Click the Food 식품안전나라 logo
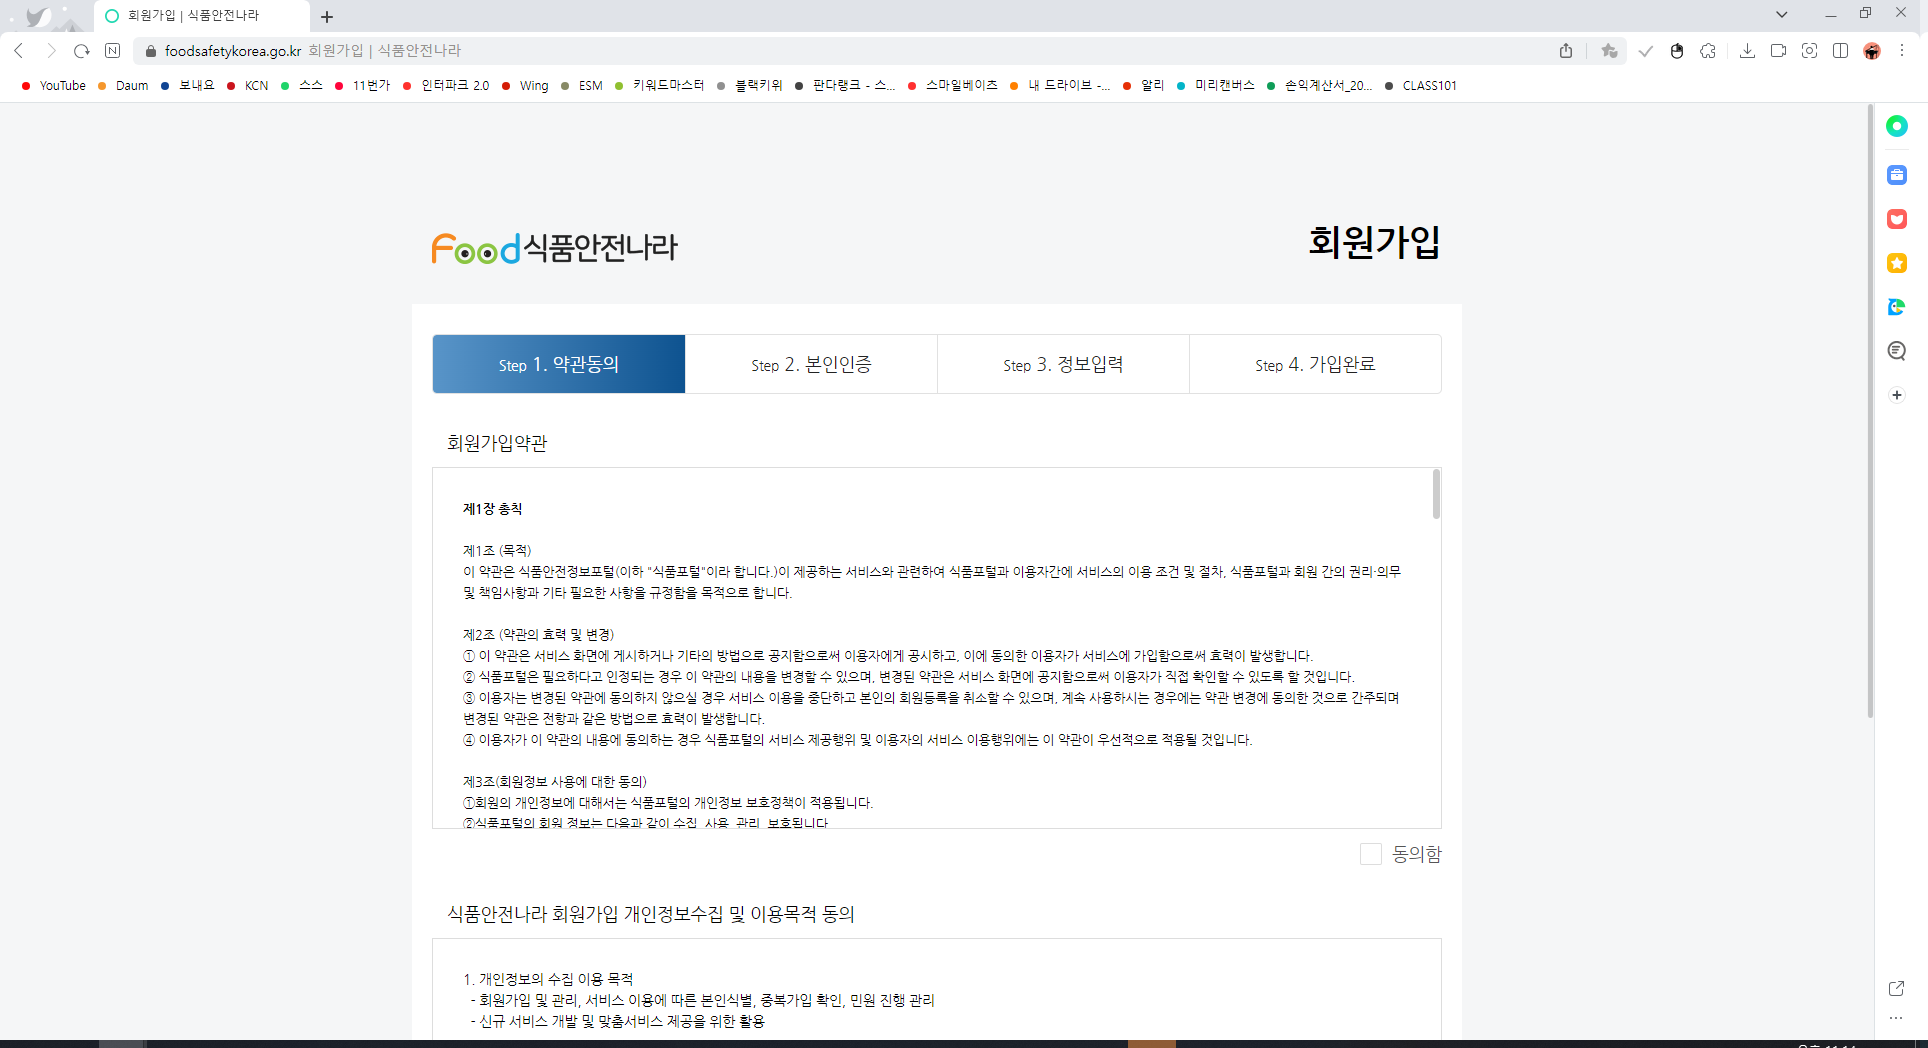Viewport: 1928px width, 1048px height. [554, 247]
